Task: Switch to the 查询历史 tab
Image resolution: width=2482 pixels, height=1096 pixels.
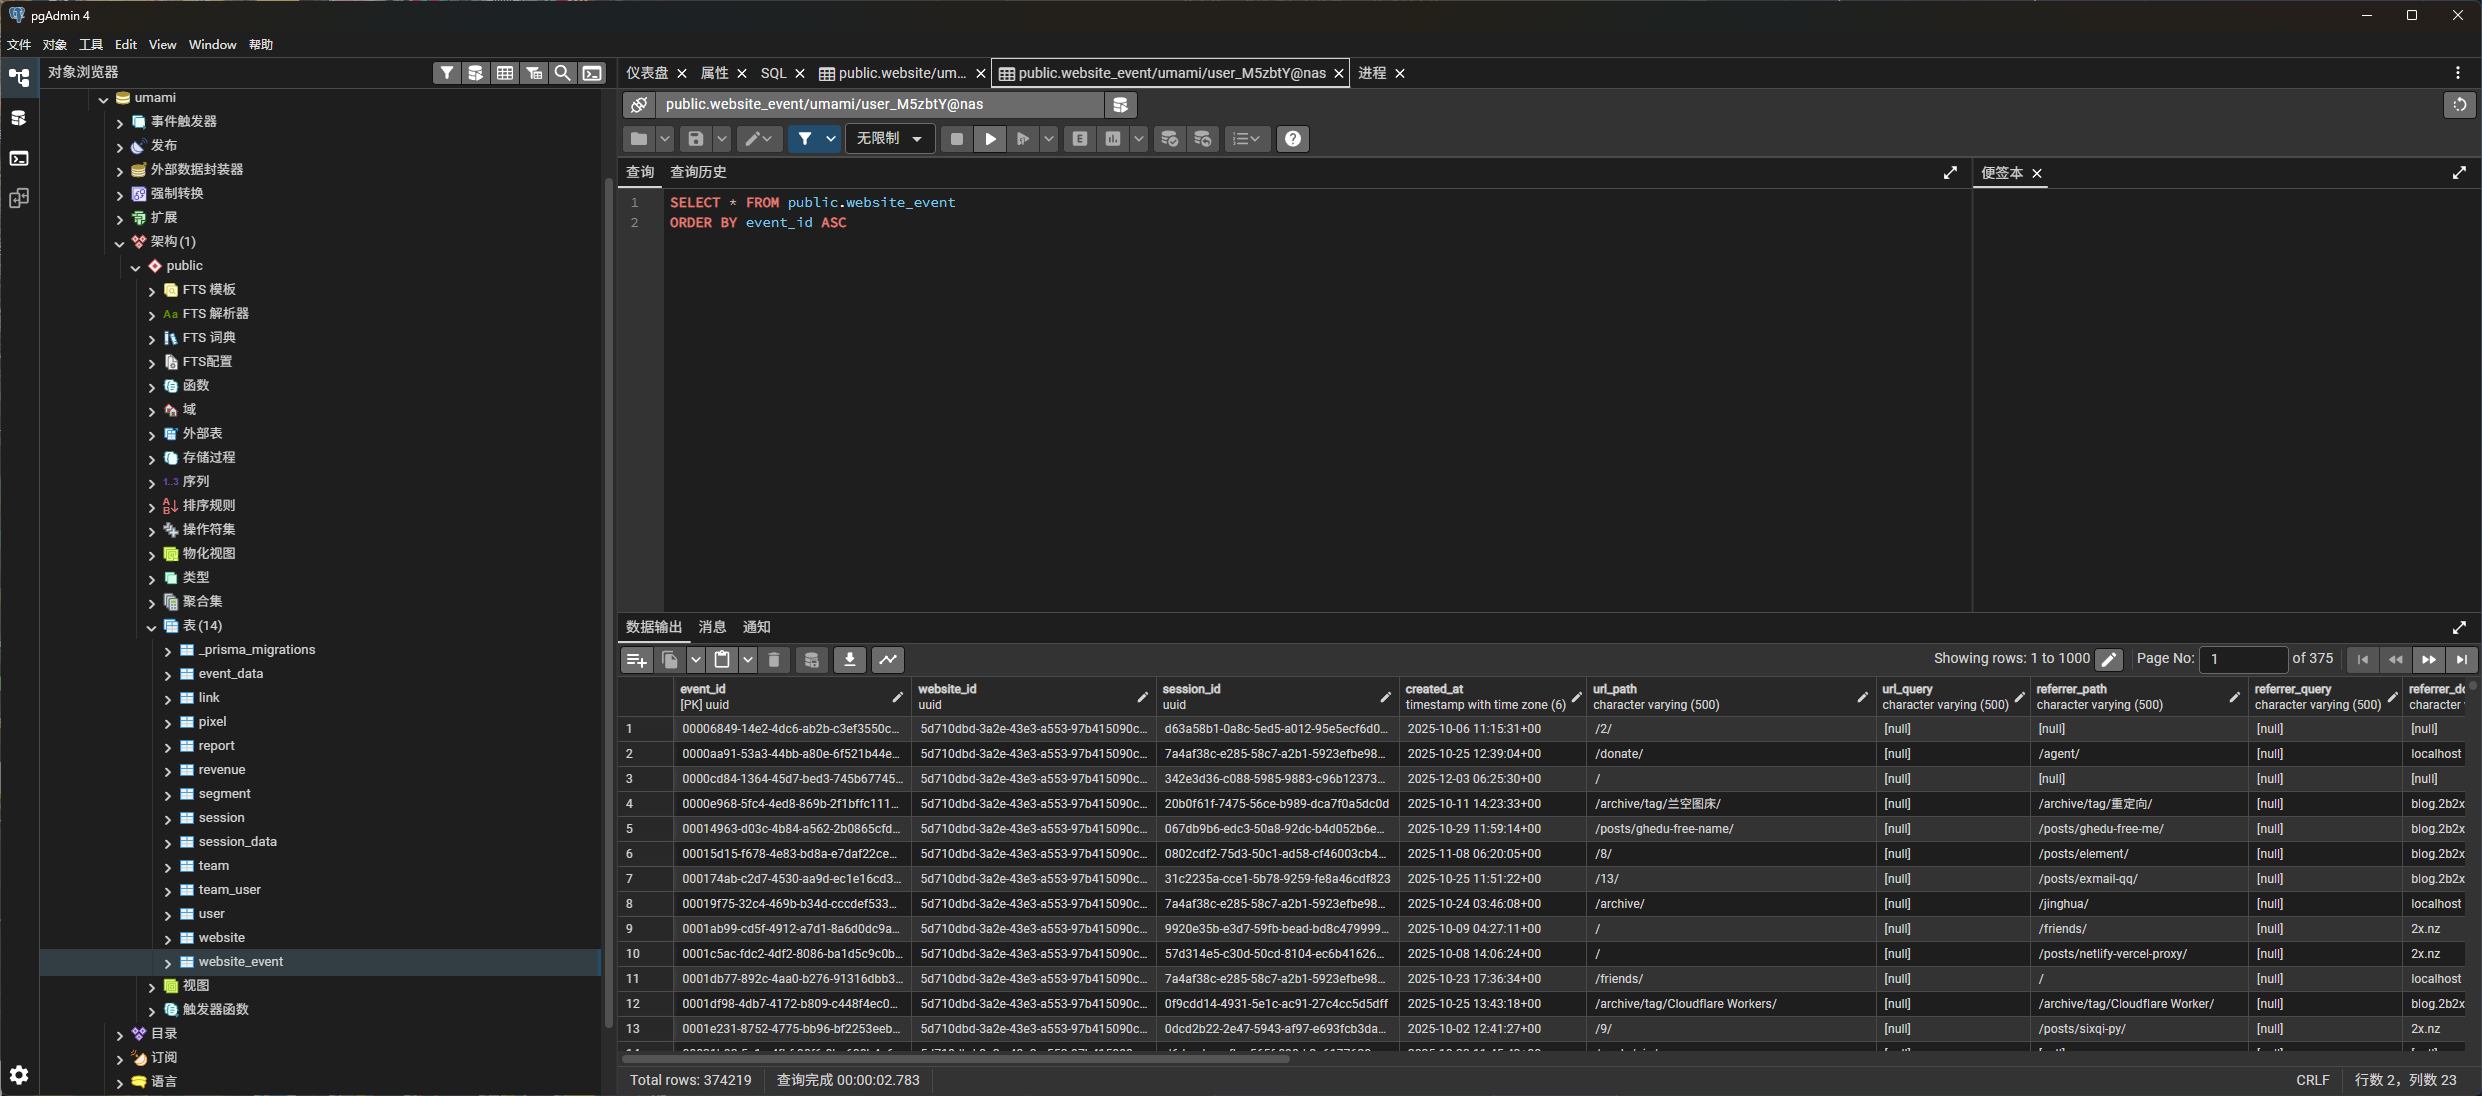Action: [698, 172]
